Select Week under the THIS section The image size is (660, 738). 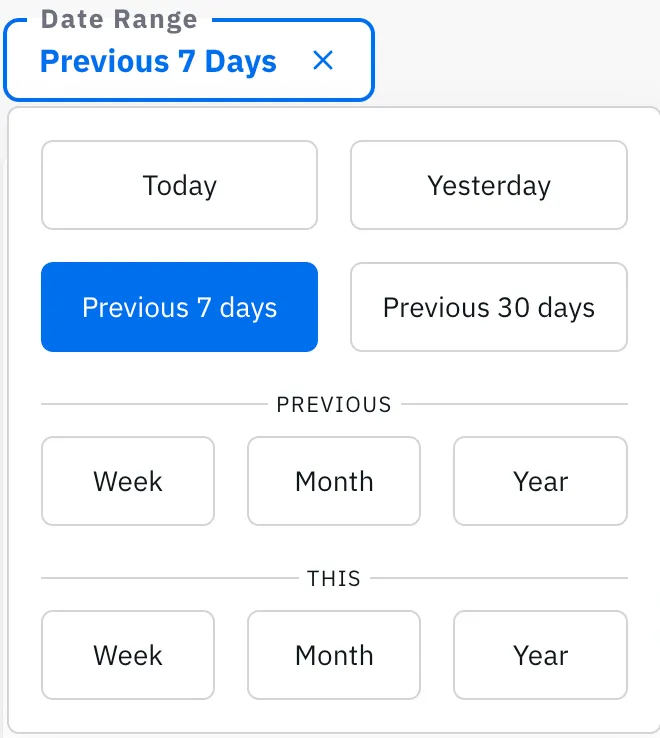tap(128, 655)
